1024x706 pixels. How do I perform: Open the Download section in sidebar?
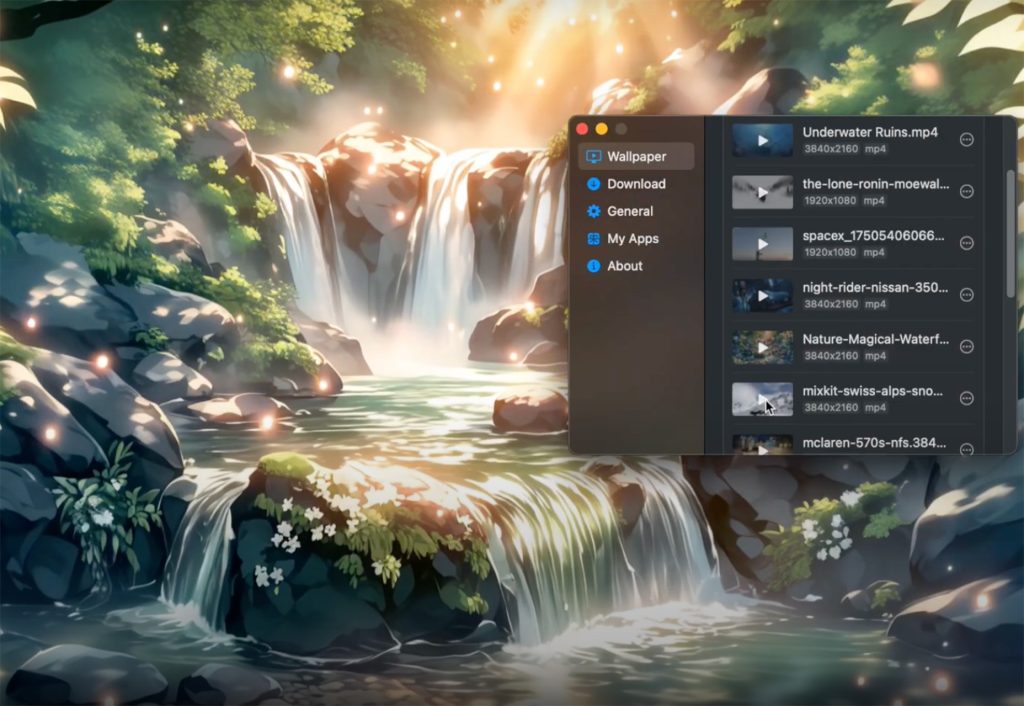click(x=635, y=184)
